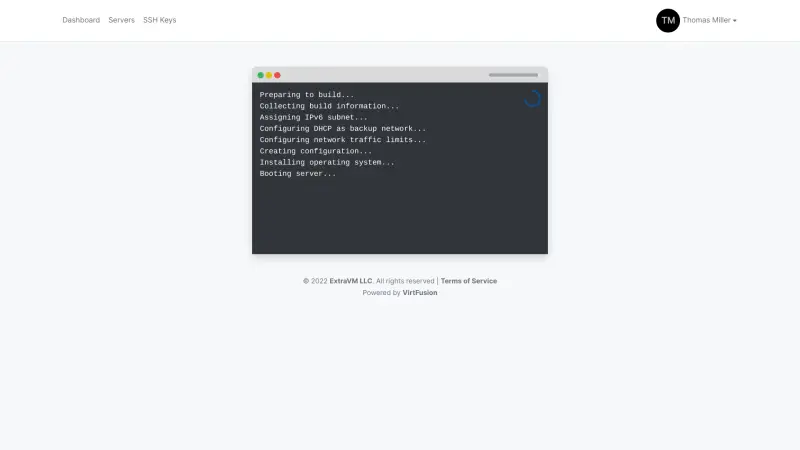Click the TM avatar circle

coord(668,20)
